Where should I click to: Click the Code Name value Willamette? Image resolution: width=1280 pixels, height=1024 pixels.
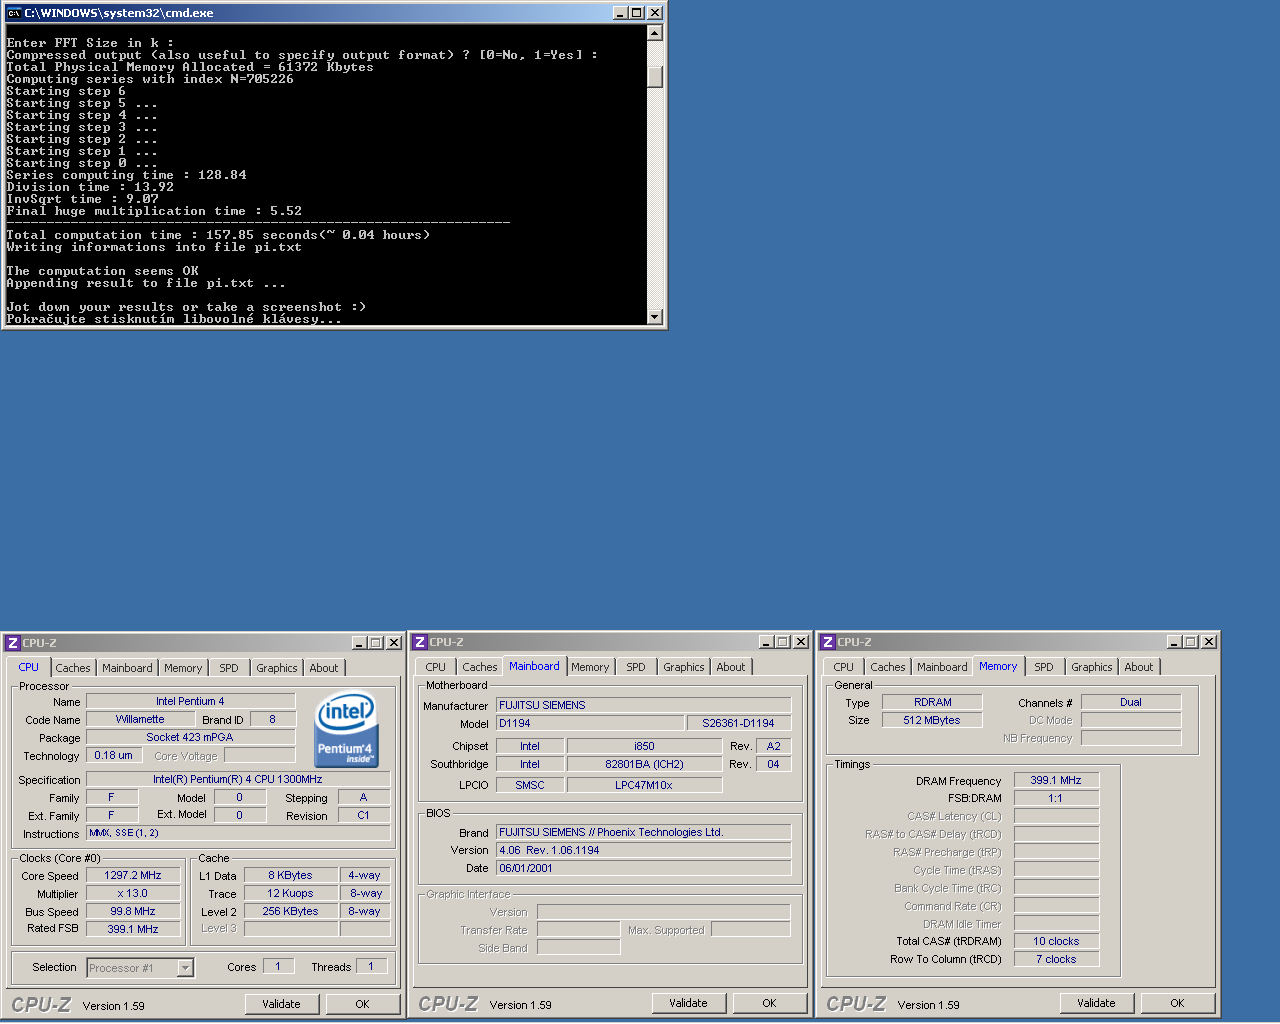[140, 719]
